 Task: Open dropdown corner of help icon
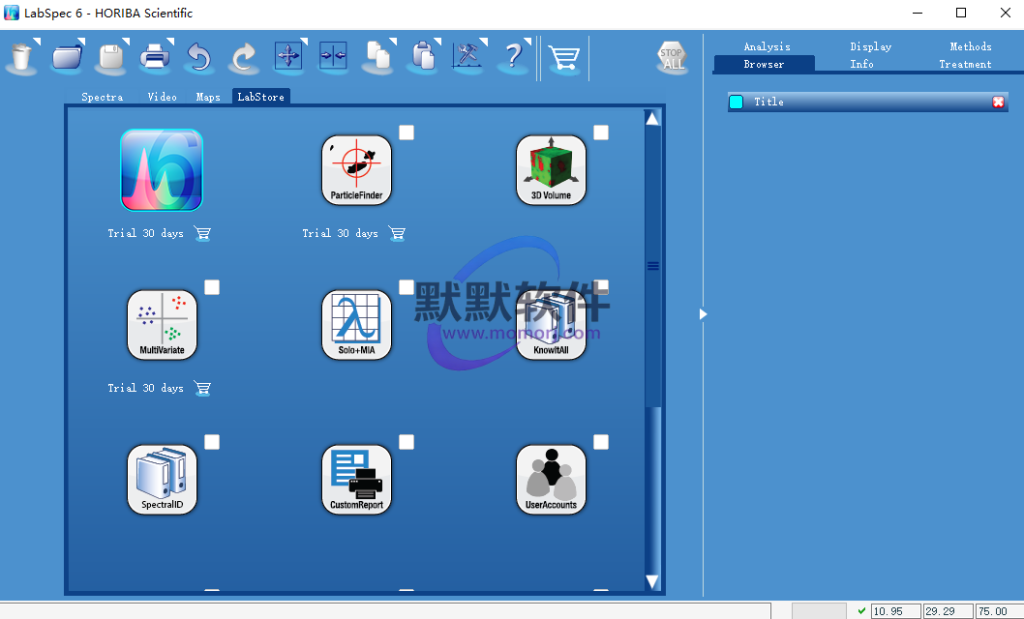[x=528, y=42]
